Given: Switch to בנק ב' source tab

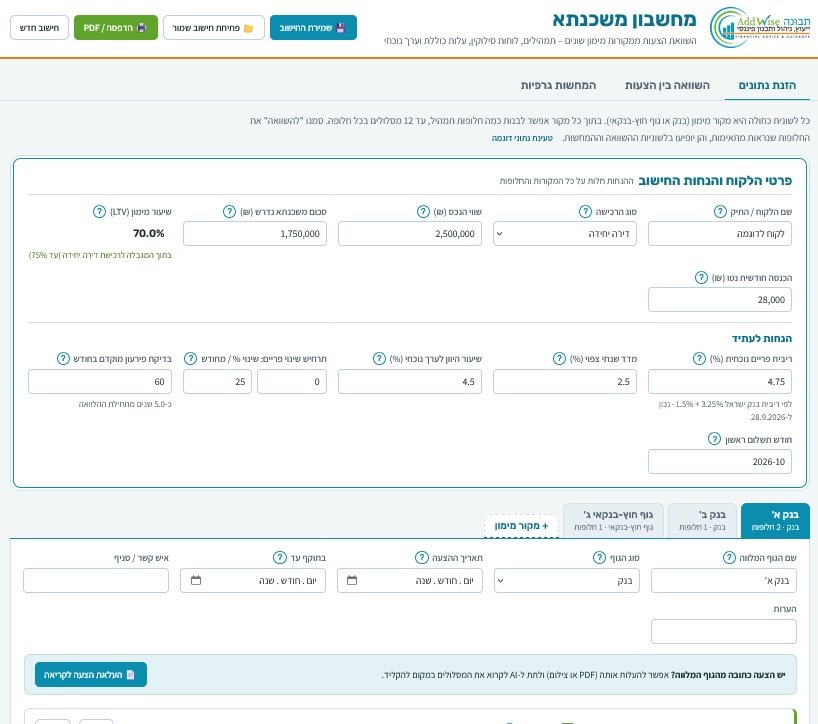Looking at the screenshot, I should 702,521.
